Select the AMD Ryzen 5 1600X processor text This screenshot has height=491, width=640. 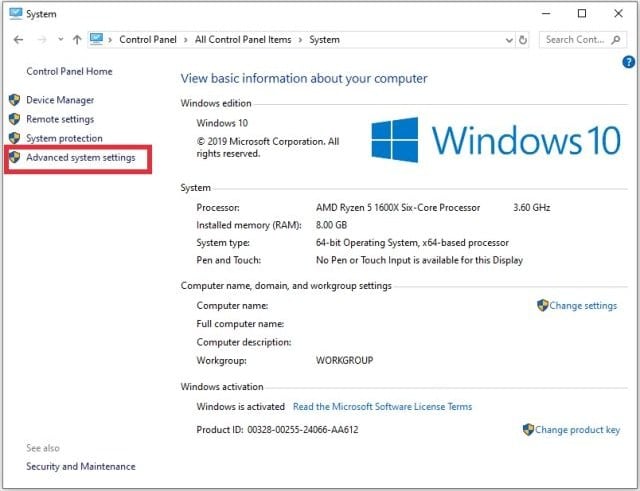pyautogui.click(x=398, y=208)
